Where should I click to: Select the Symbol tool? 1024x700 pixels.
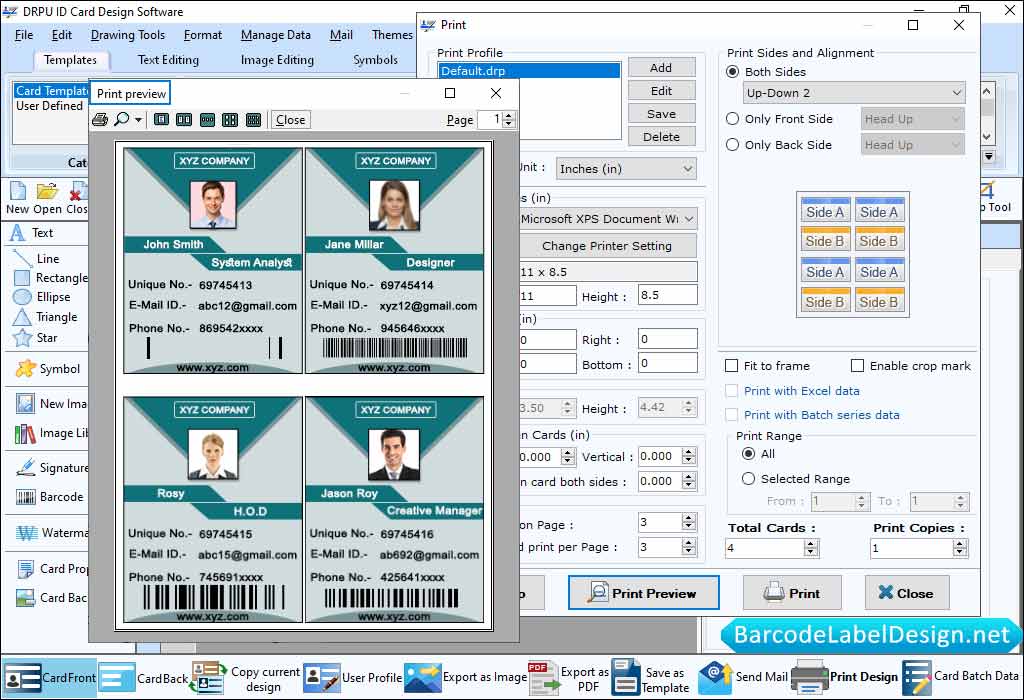[x=48, y=369]
